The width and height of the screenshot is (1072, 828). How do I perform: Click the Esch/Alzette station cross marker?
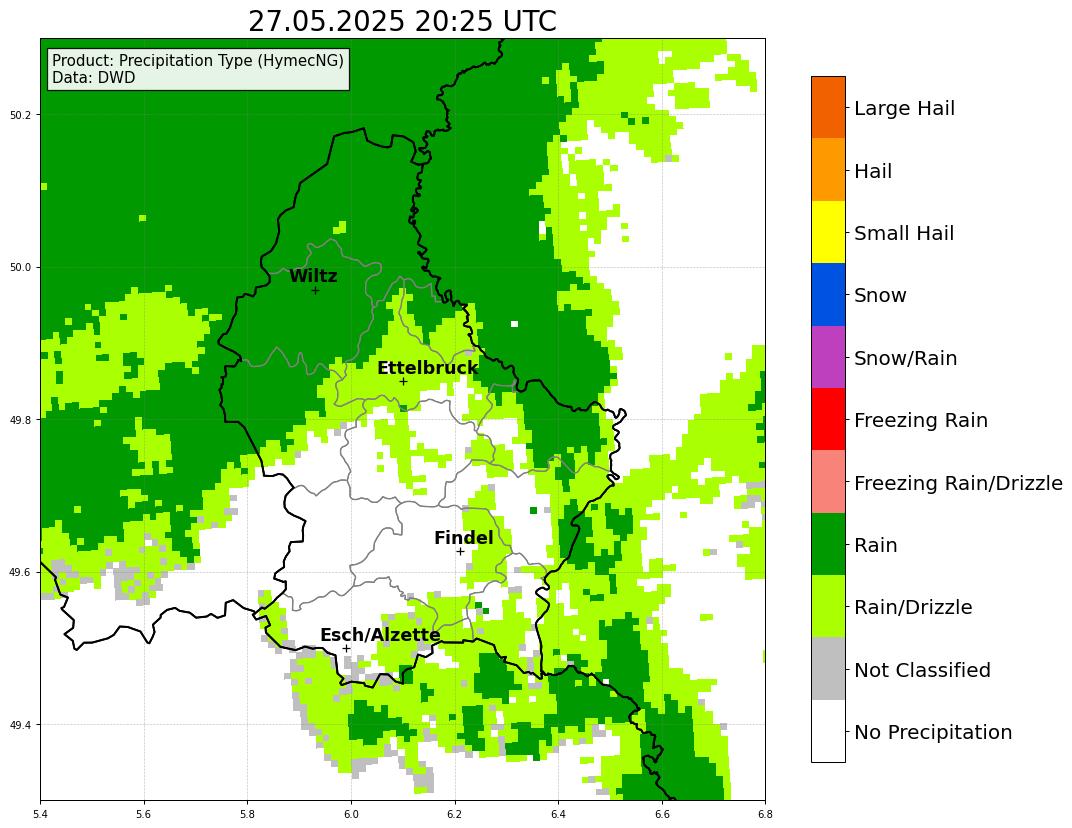click(346, 648)
